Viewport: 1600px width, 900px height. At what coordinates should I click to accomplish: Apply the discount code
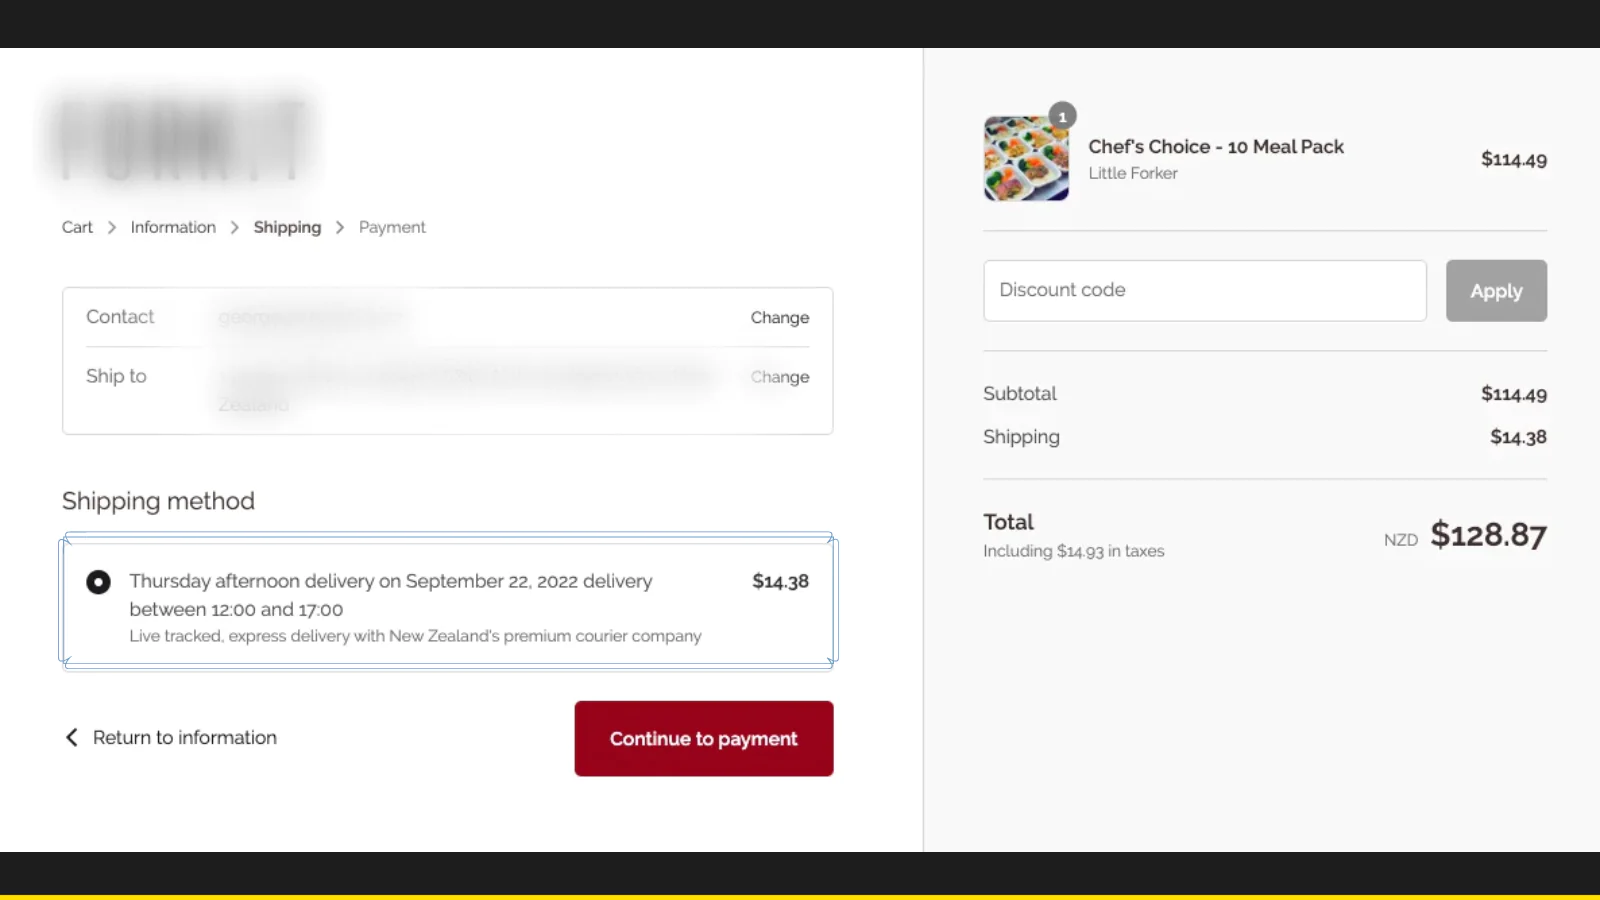click(1495, 291)
